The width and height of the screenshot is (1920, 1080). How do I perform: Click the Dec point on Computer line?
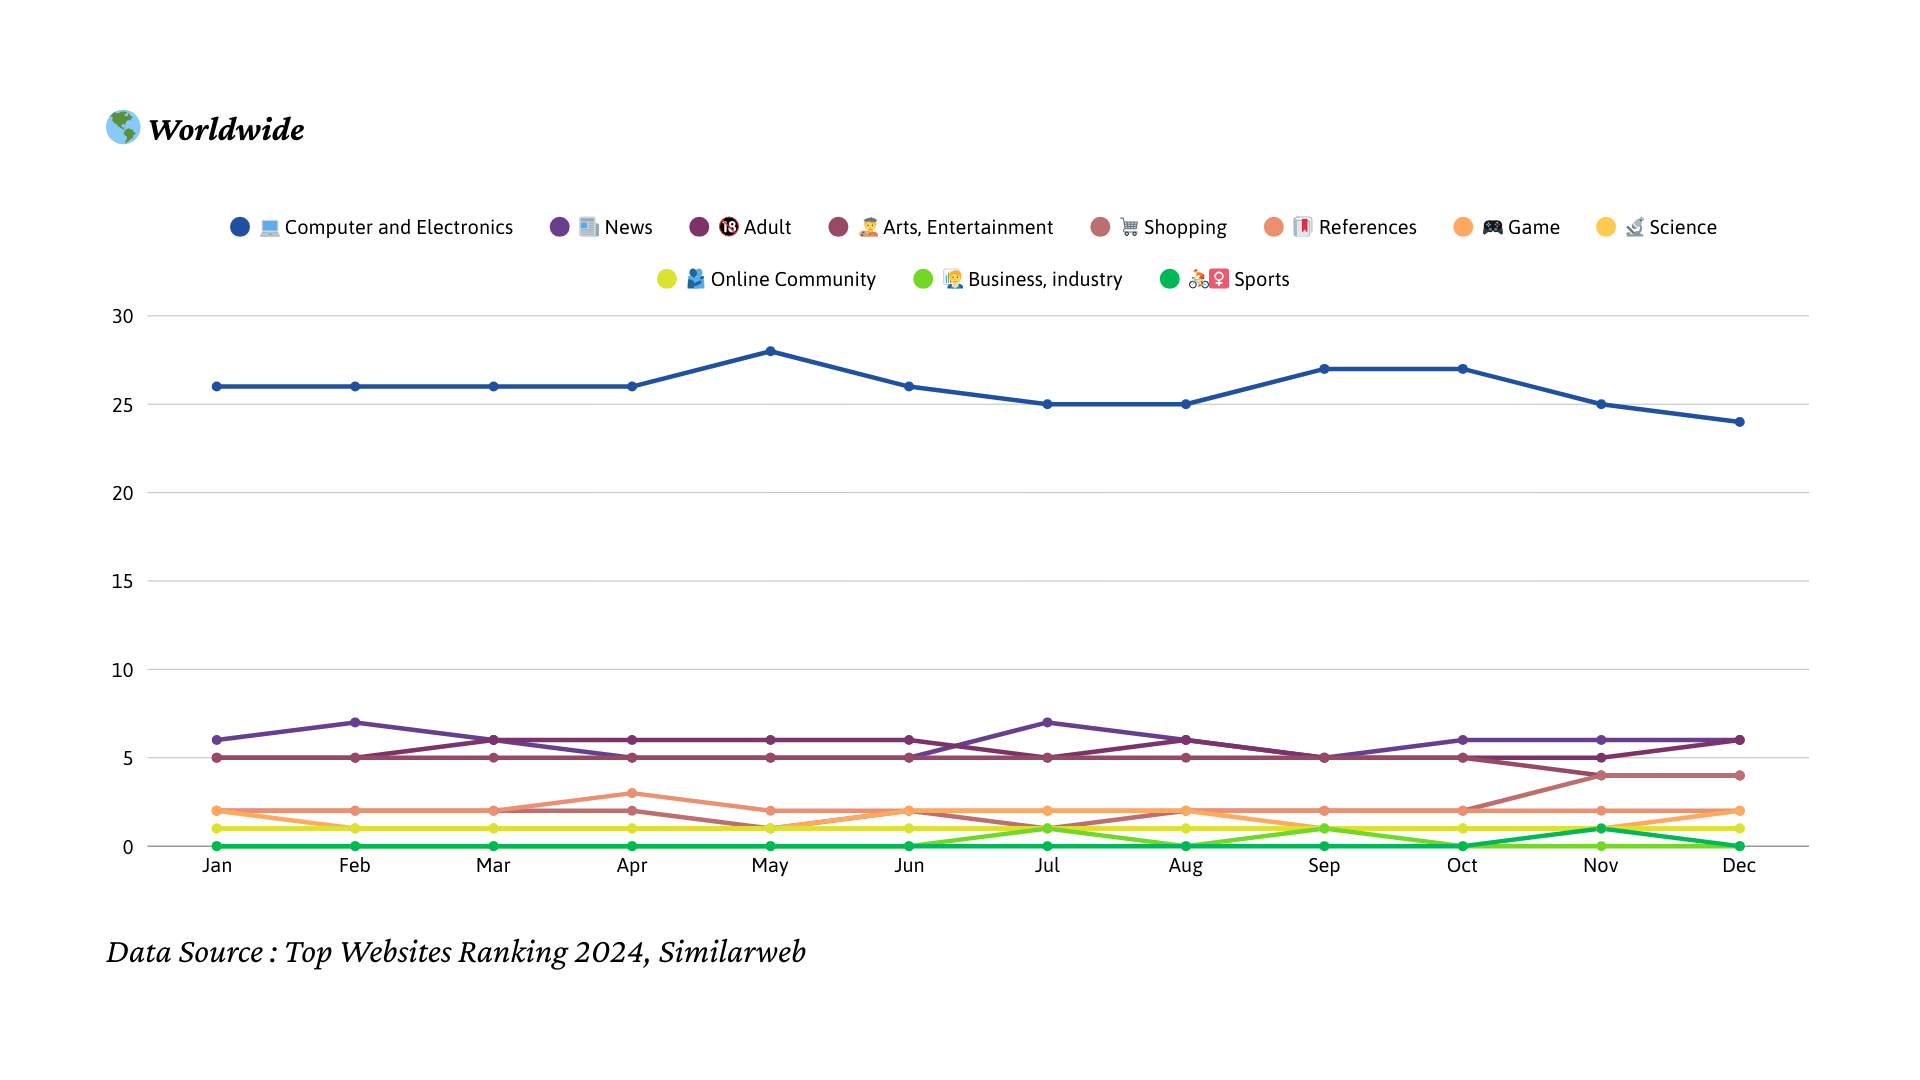click(1739, 422)
